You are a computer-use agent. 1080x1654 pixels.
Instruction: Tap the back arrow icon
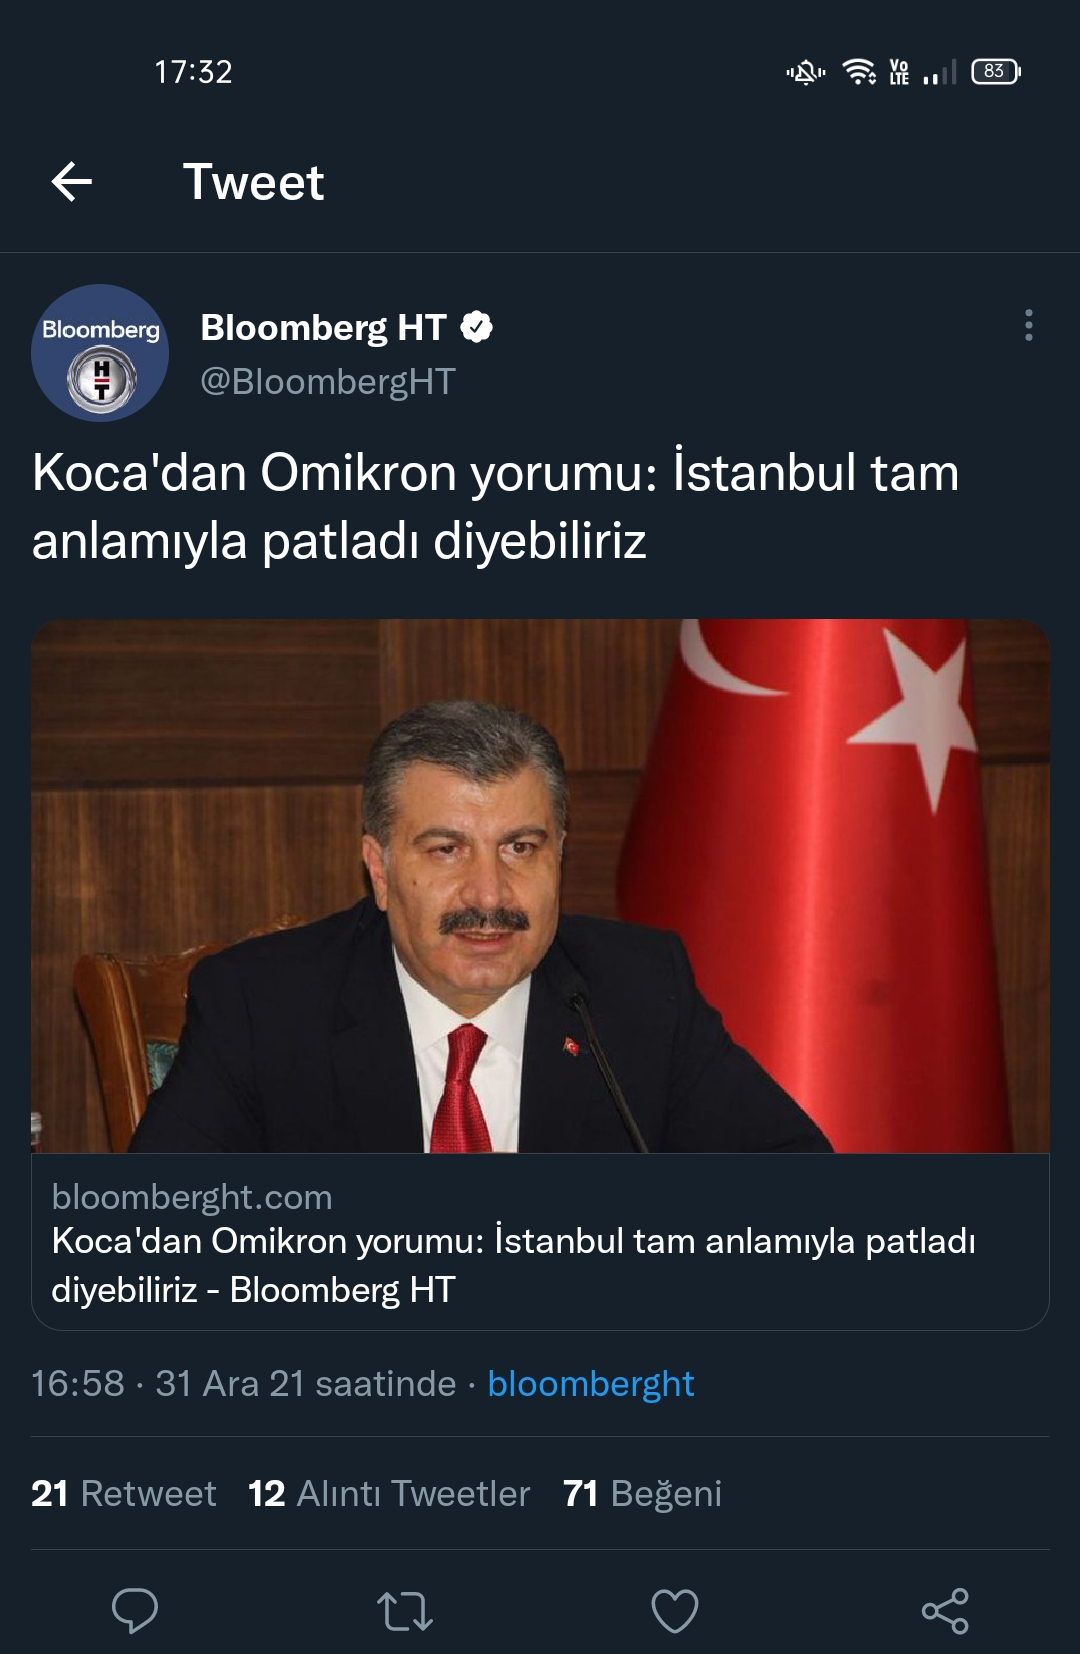(71, 182)
